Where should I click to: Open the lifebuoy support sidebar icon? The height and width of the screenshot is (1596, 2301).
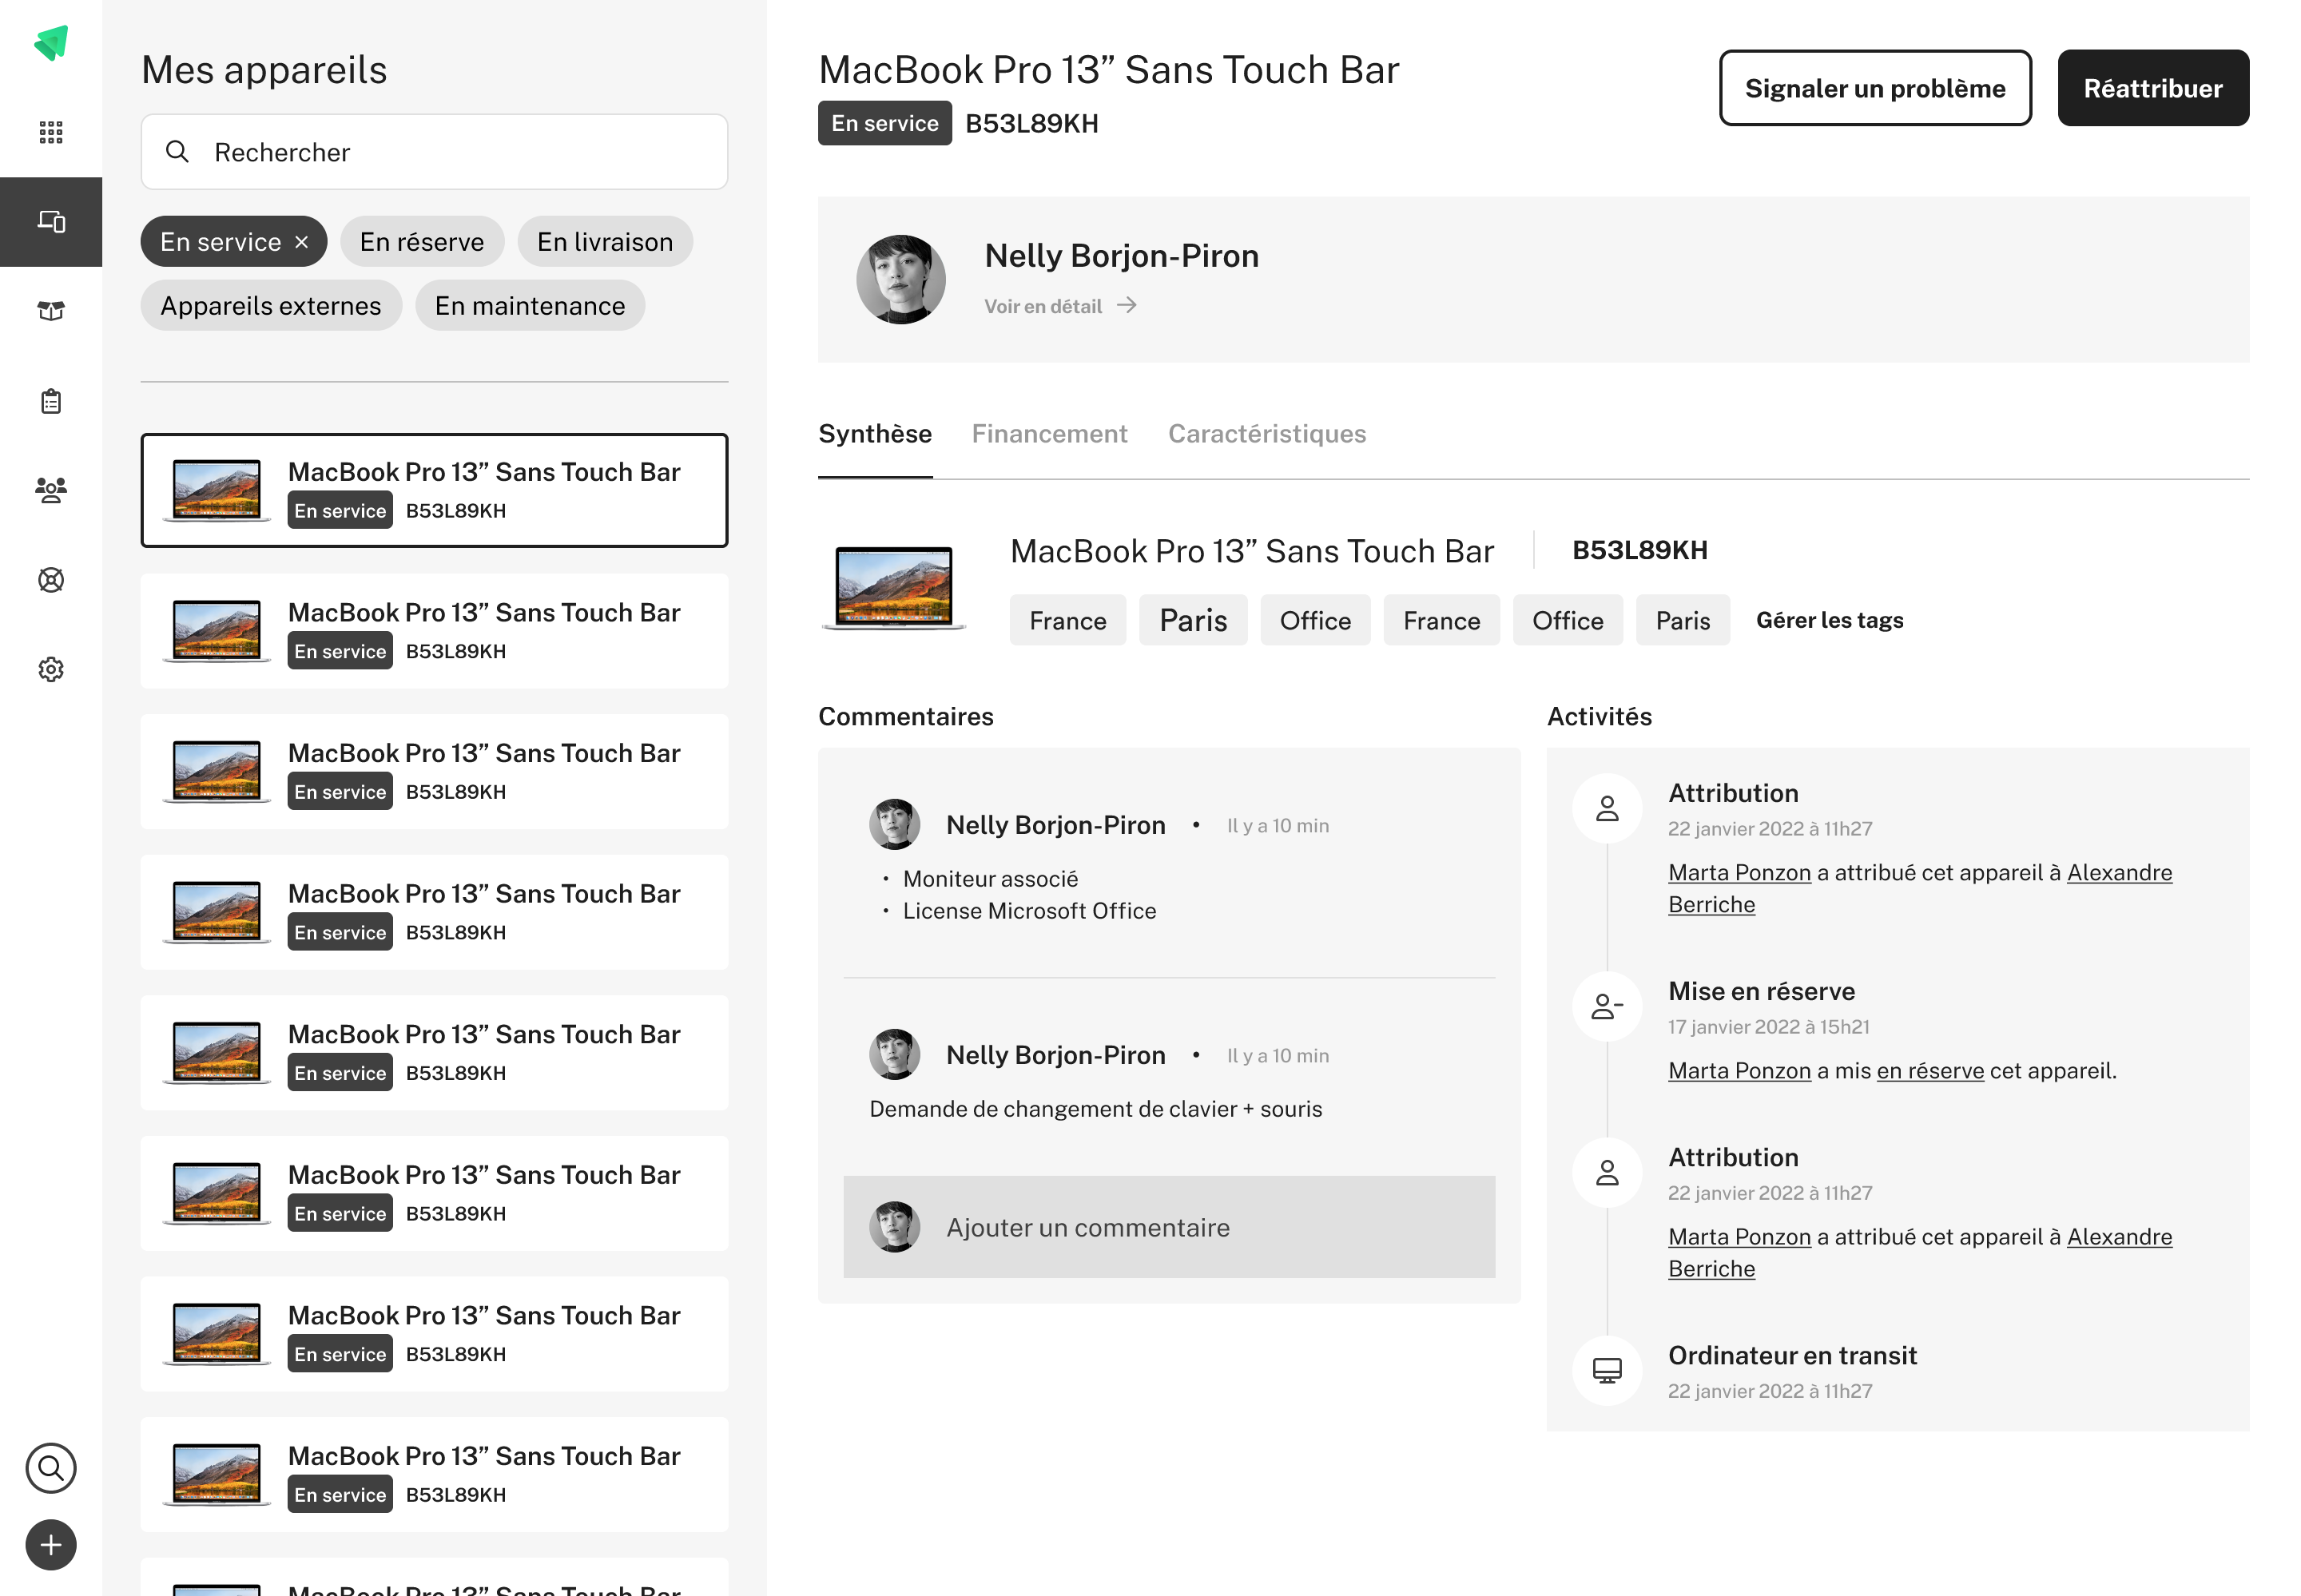pos(51,580)
